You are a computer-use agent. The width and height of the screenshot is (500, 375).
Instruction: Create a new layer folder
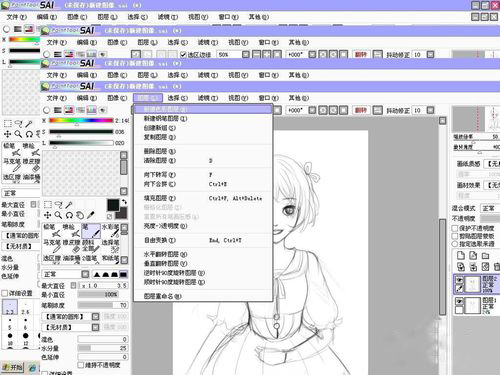485,256
